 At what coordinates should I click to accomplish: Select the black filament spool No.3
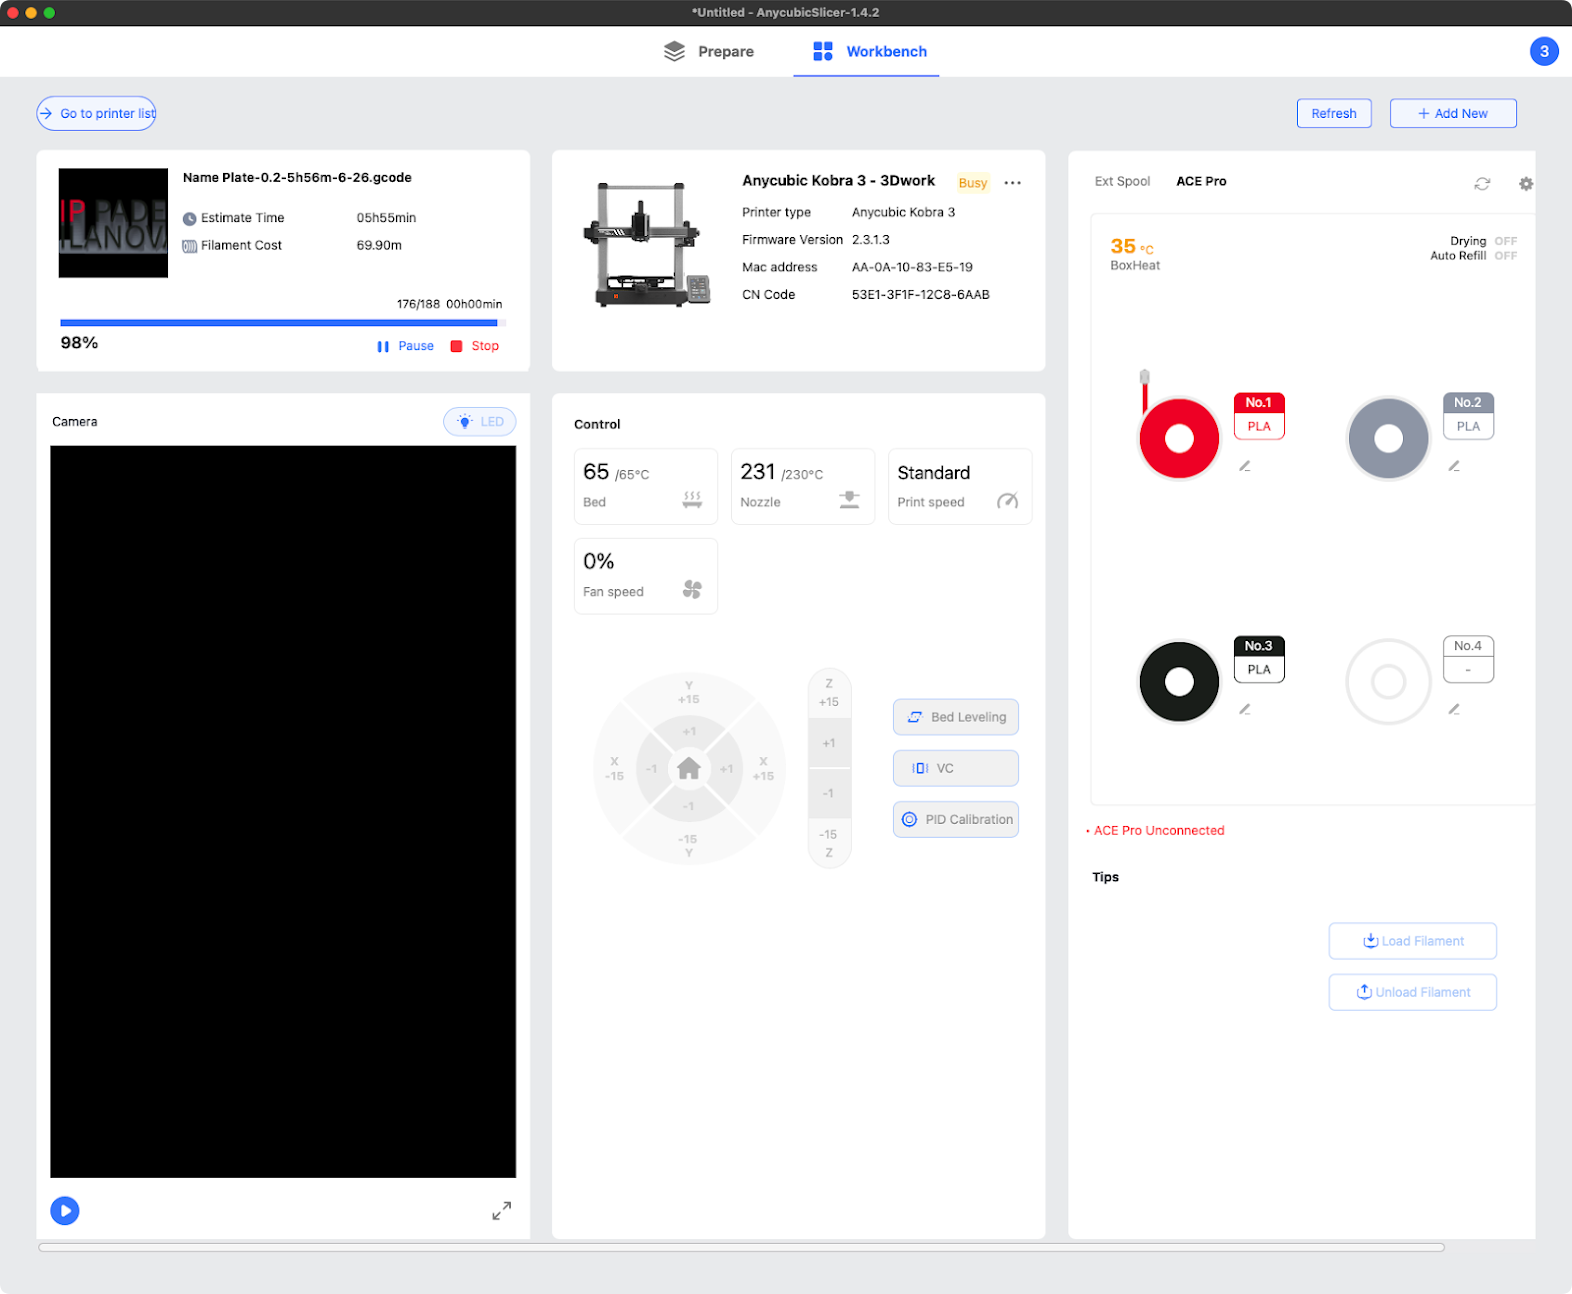(1179, 682)
